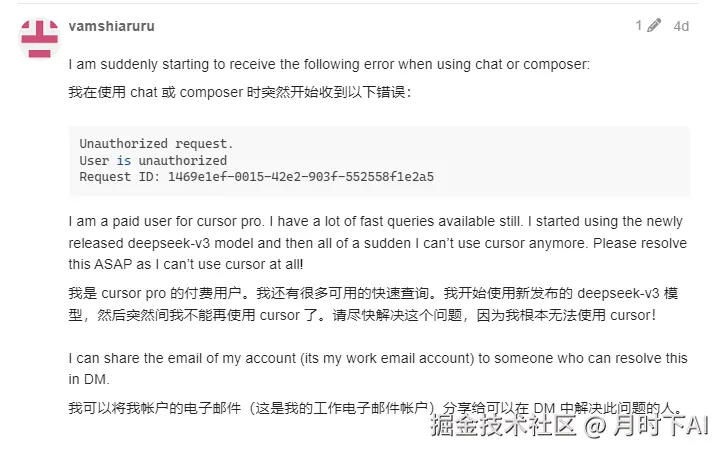Click the 掘金技术社区 watermark text
The height and width of the screenshot is (454, 725).
[503, 425]
